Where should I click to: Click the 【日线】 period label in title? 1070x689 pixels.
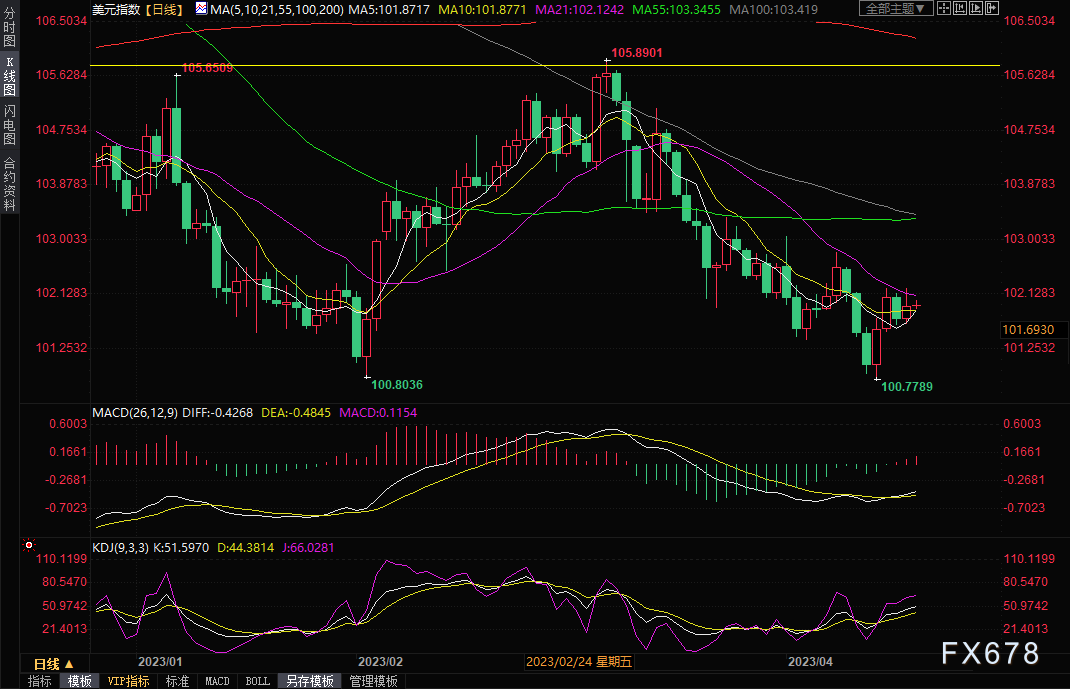point(164,9)
